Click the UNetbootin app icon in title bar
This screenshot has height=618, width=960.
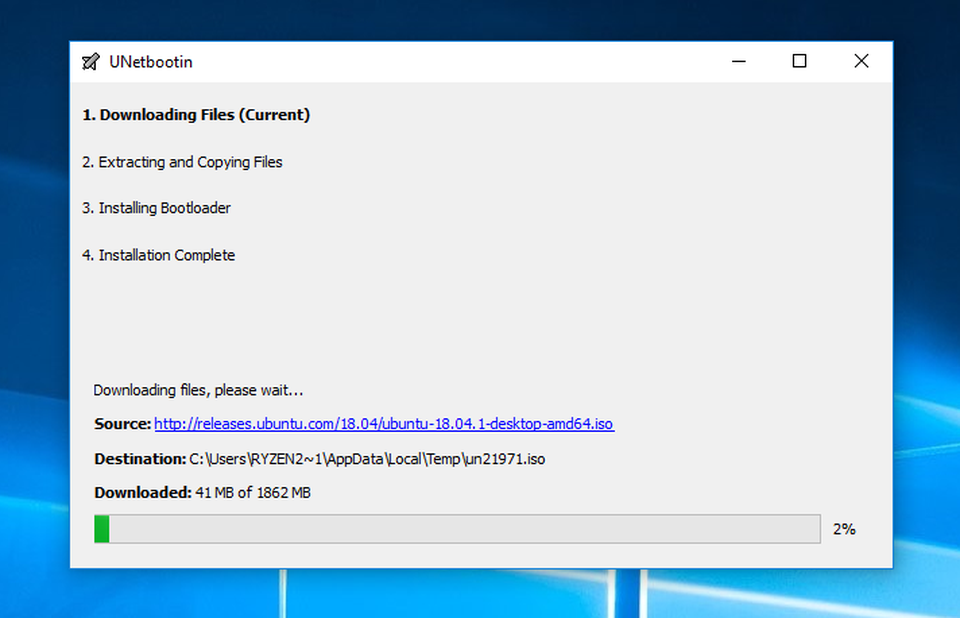click(x=91, y=61)
